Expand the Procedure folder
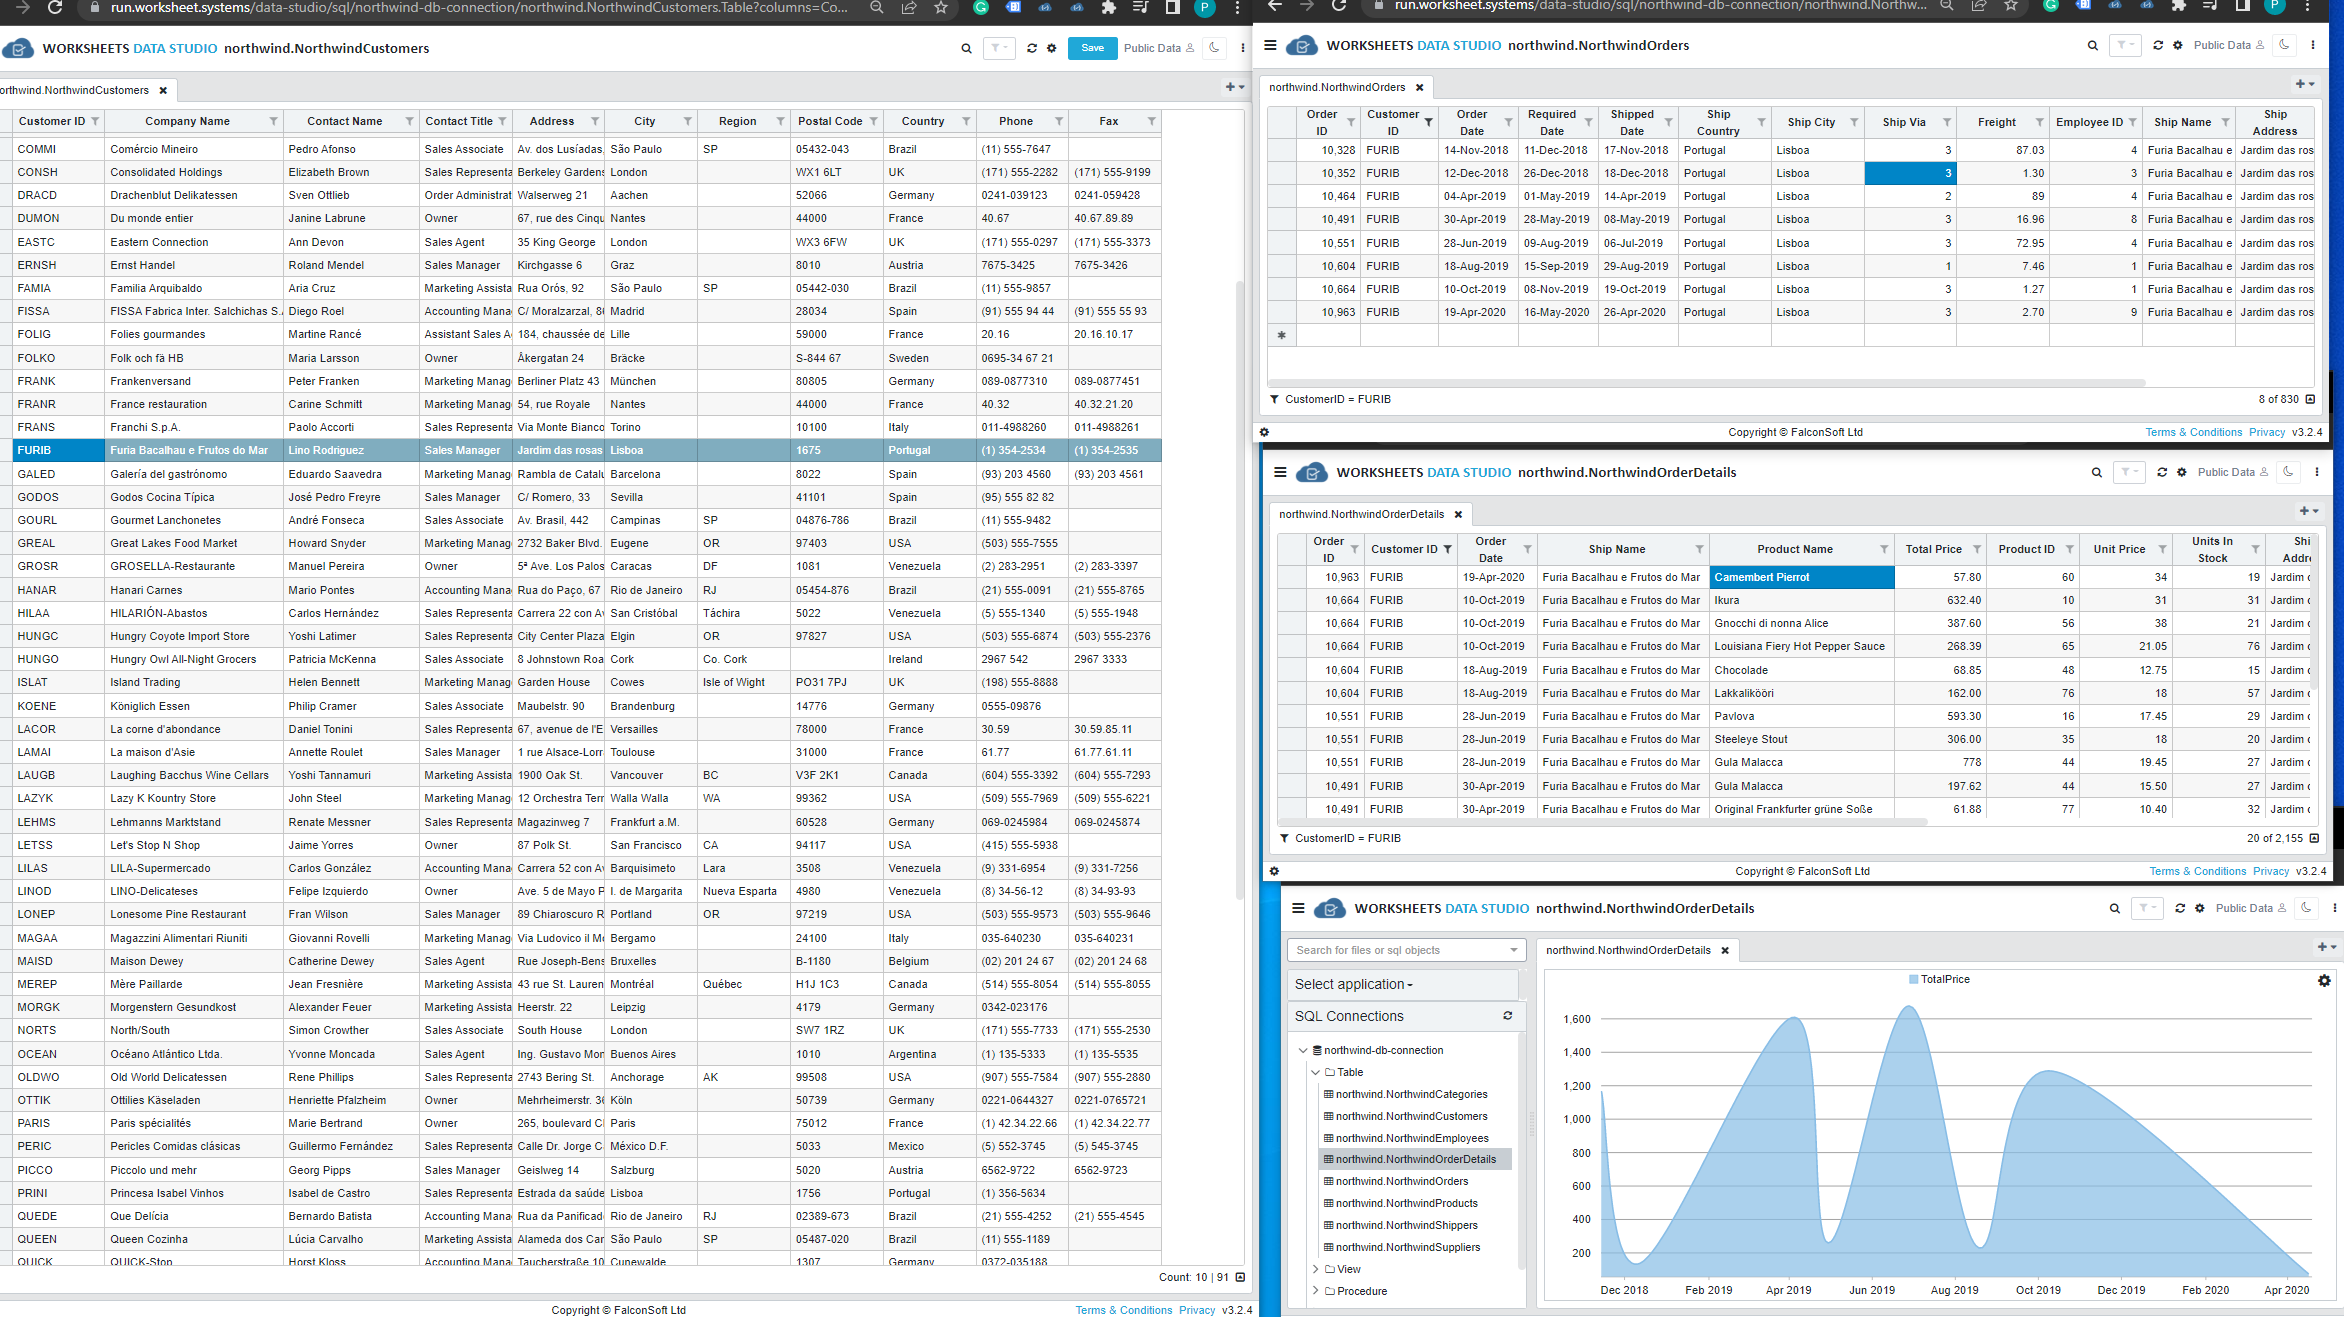The image size is (2344, 1317). (x=1316, y=1292)
